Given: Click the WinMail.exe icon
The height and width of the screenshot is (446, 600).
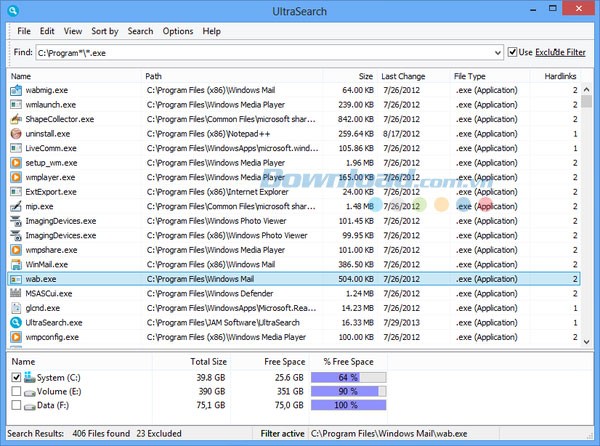Looking at the screenshot, I should coord(16,264).
